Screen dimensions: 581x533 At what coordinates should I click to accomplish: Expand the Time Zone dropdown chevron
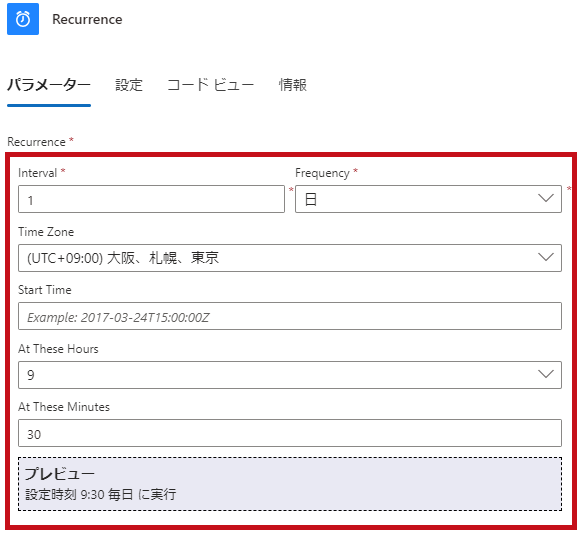click(x=545, y=257)
